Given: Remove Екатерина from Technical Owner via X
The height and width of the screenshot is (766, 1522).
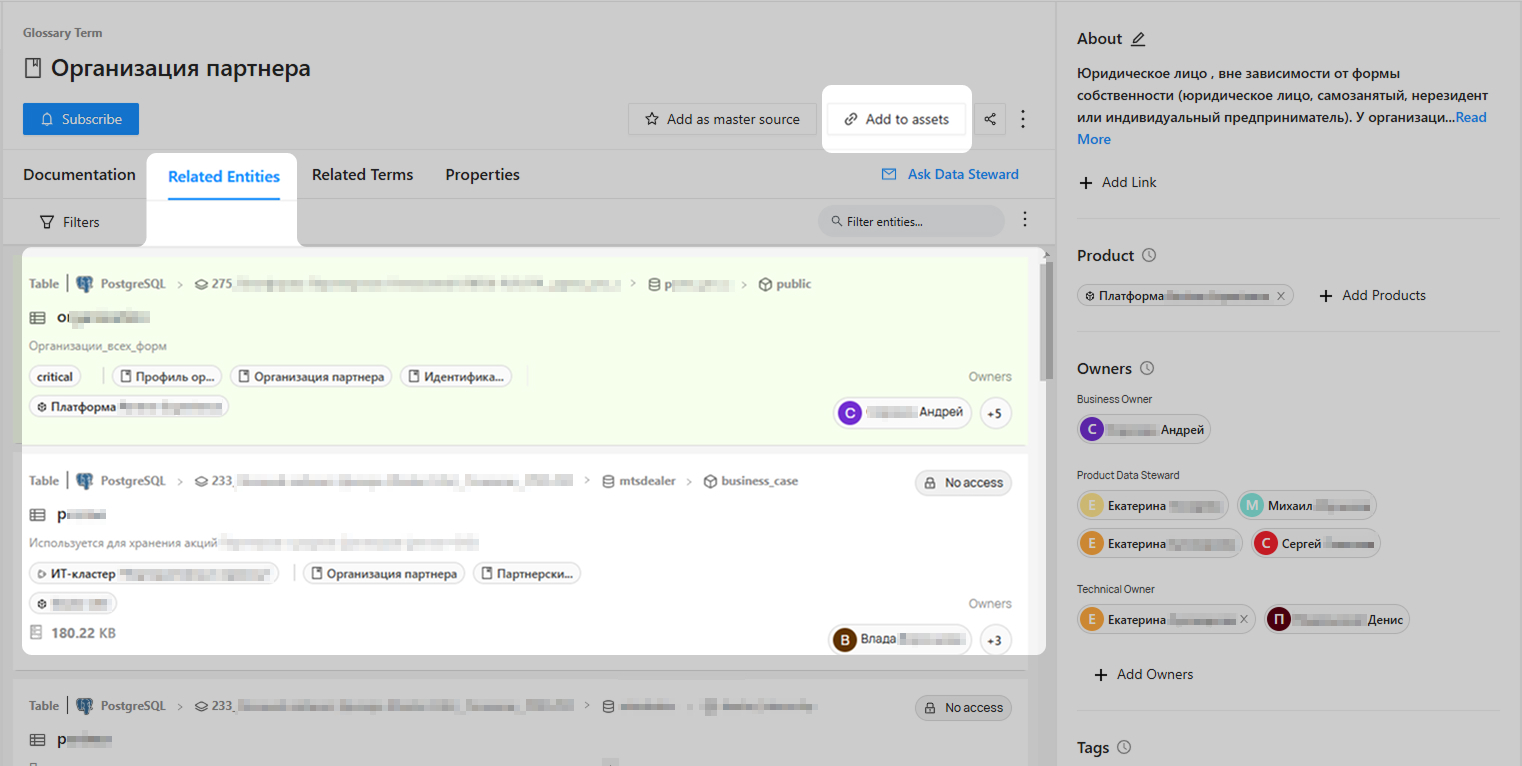Looking at the screenshot, I should [x=1243, y=620].
